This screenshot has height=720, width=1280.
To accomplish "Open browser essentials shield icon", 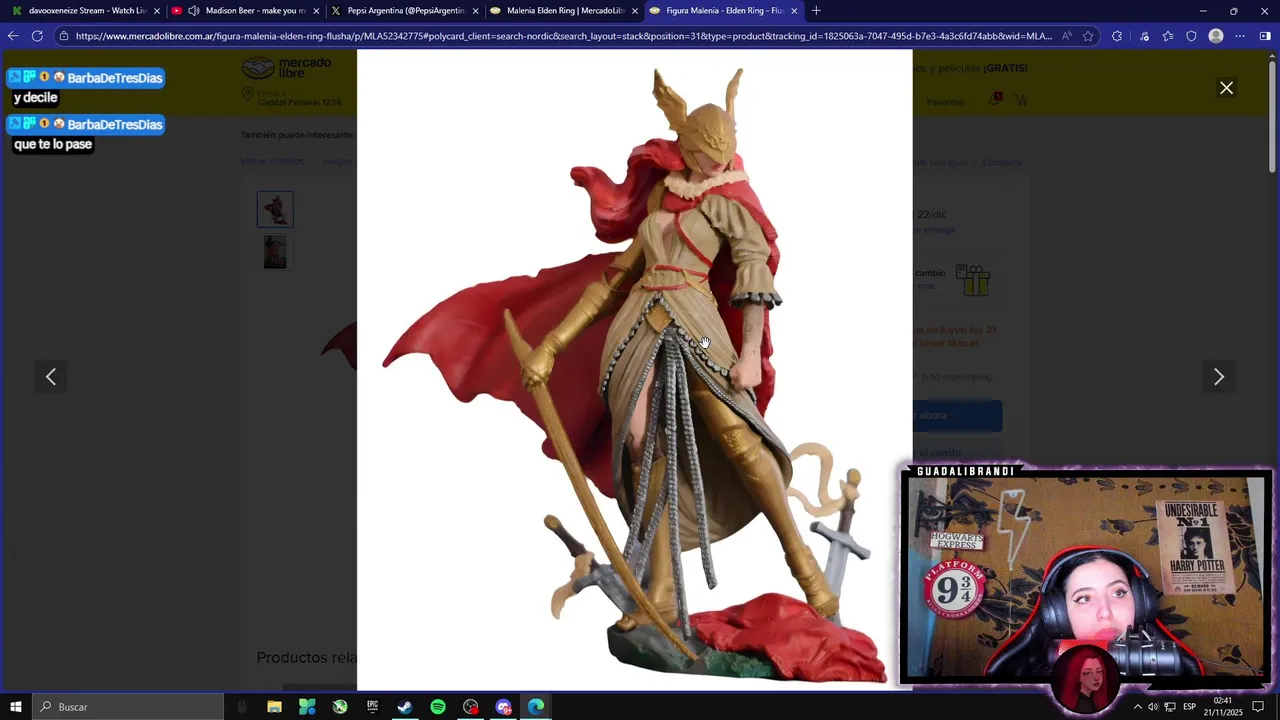I will [x=1191, y=36].
